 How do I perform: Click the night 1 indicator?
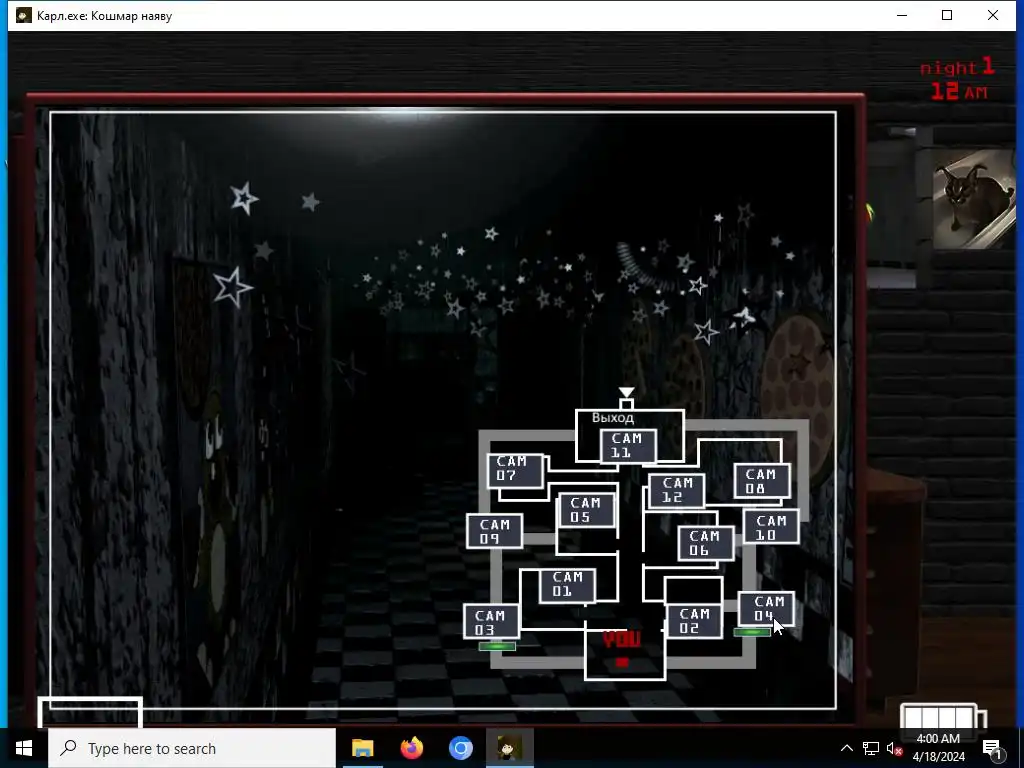[x=957, y=67]
